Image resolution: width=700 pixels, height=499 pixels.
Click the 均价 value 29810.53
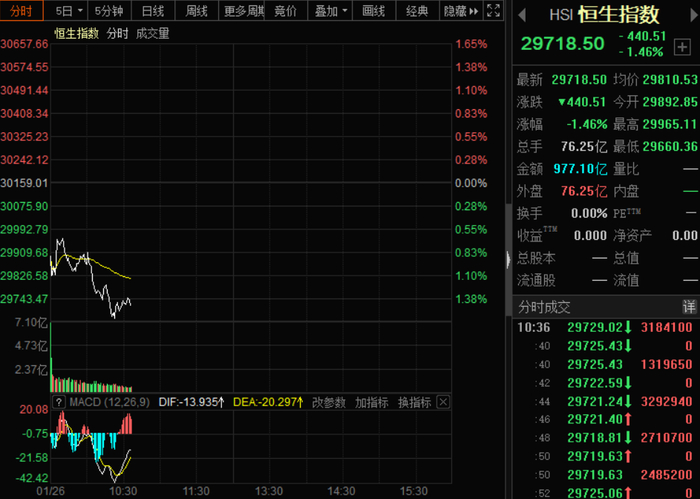(670, 79)
